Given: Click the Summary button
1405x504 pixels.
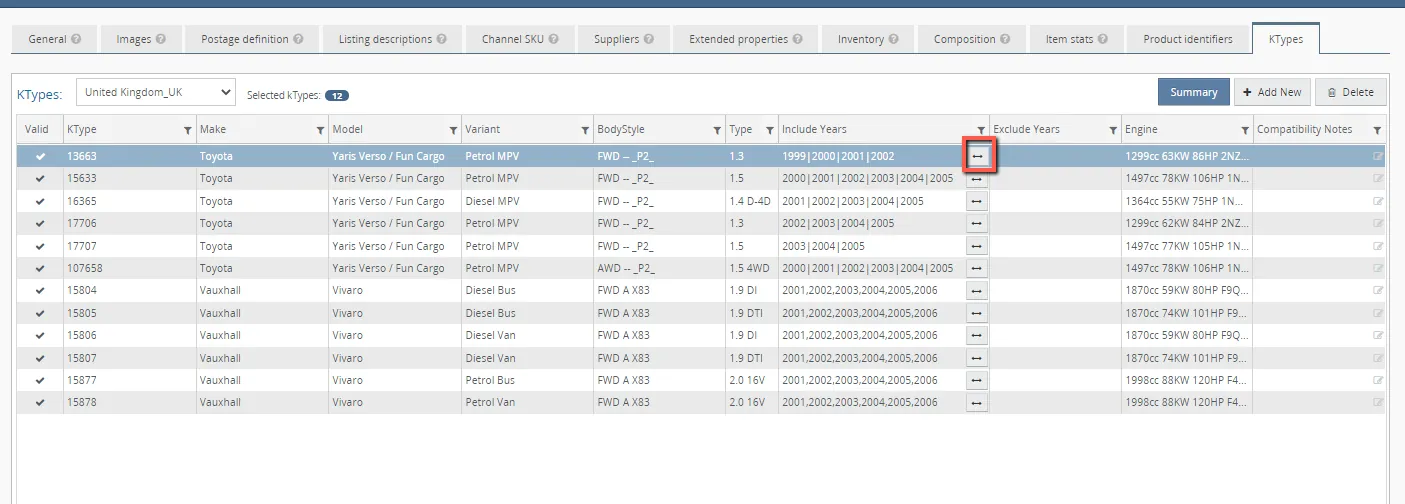Looking at the screenshot, I should coord(1194,92).
